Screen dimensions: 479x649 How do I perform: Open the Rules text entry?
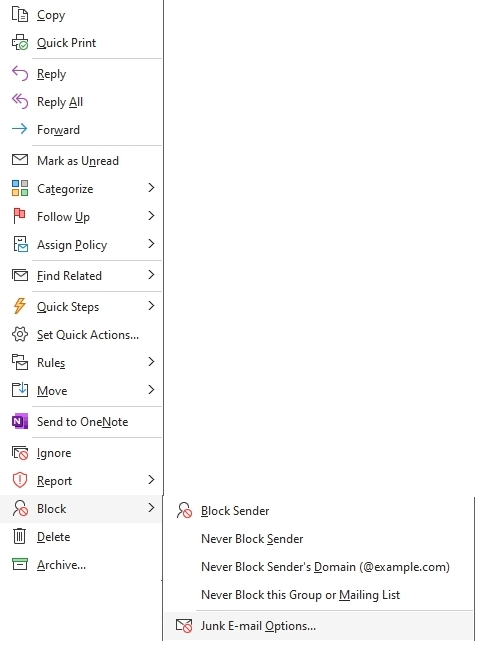[x=51, y=363]
